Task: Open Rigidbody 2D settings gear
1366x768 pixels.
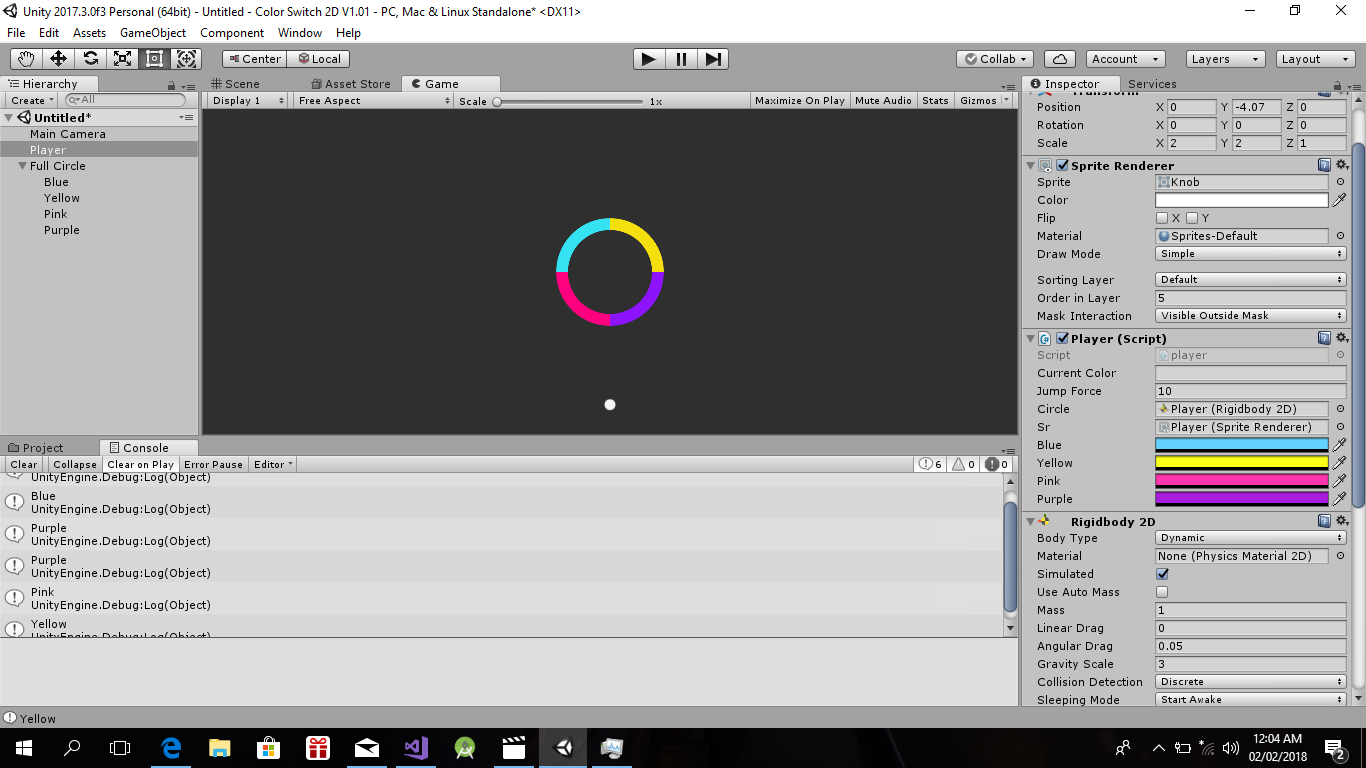Action: [x=1342, y=521]
